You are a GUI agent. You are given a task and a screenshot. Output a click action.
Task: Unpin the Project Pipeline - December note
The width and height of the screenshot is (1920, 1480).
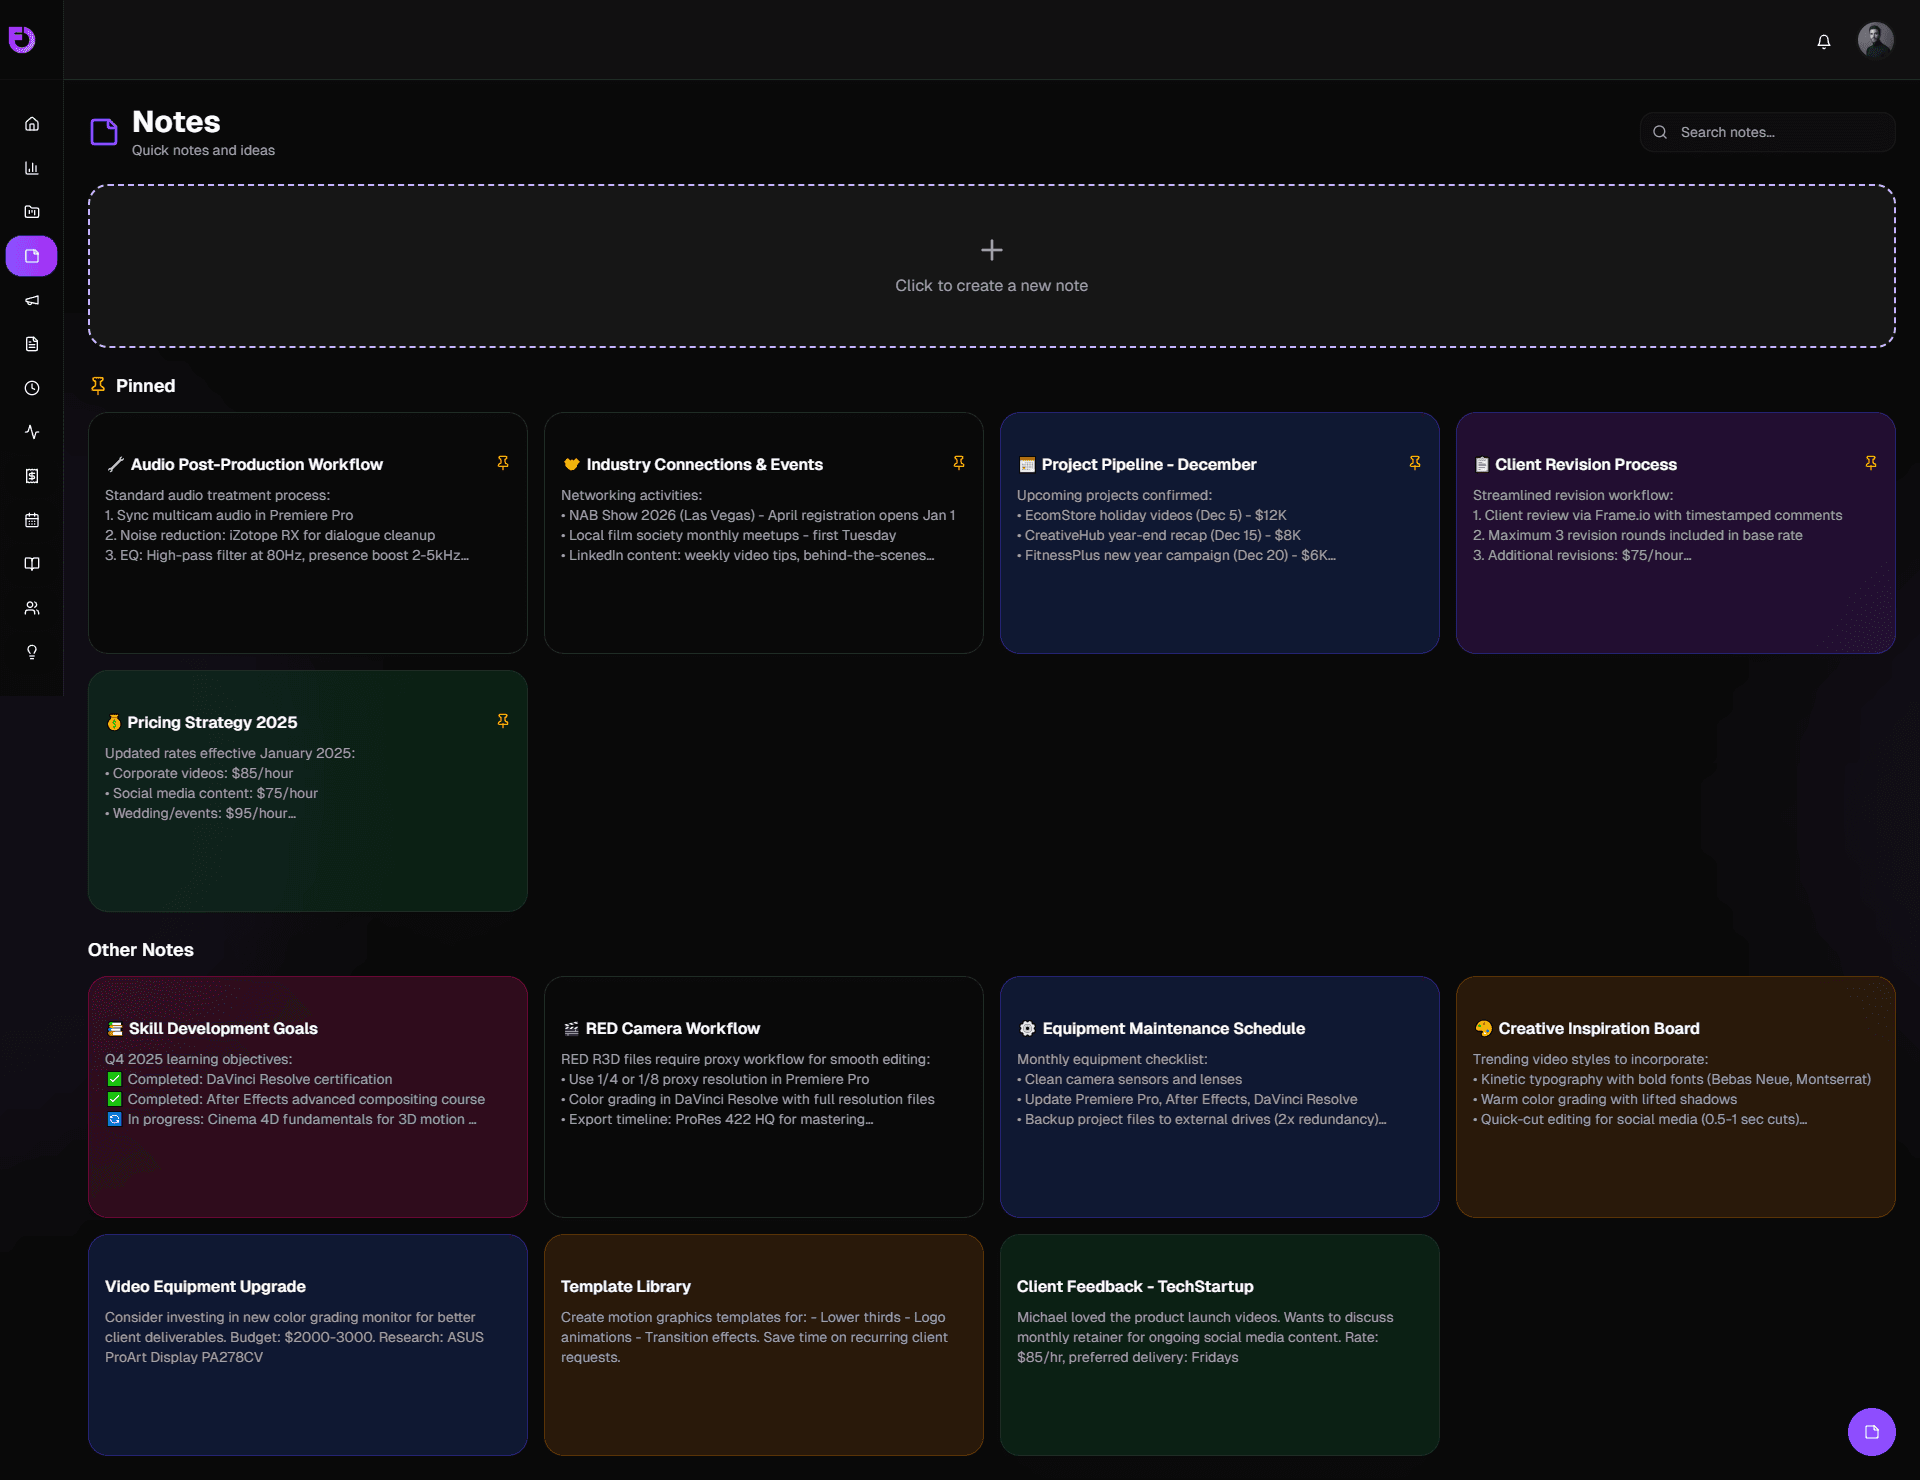[1415, 462]
